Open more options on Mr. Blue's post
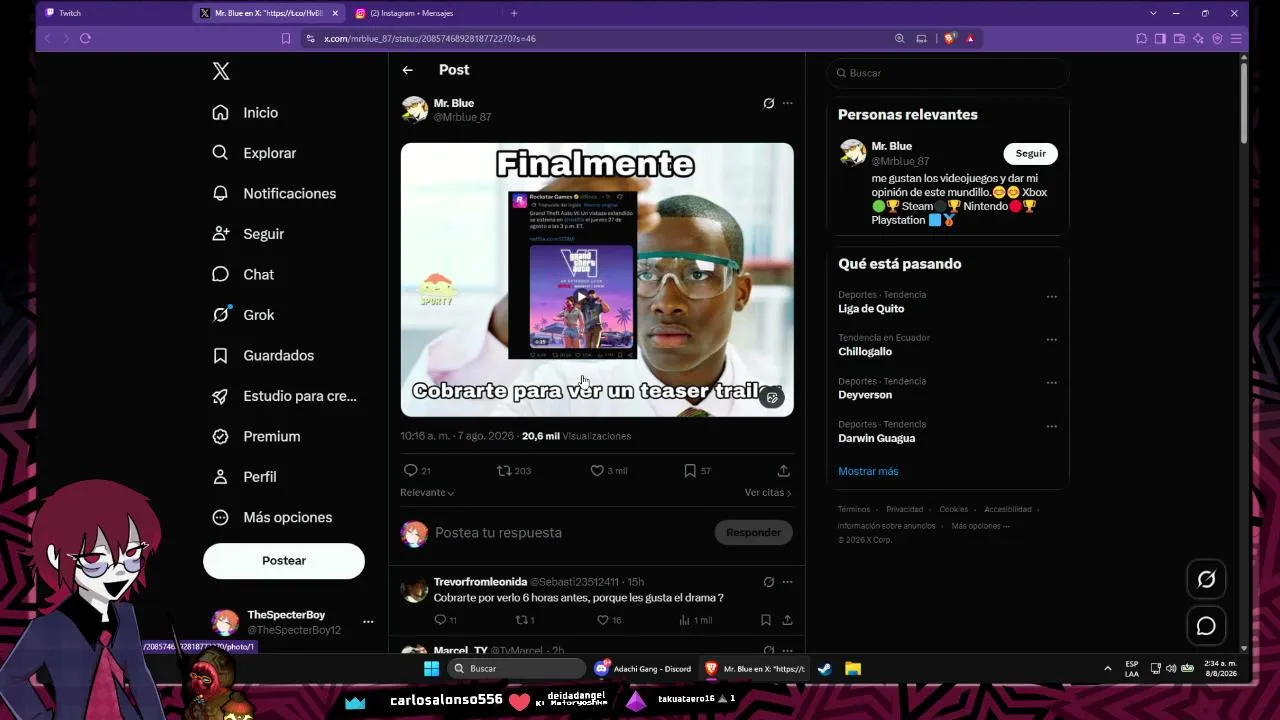Screen dimensions: 1280x720 pyautogui.click(x=787, y=103)
